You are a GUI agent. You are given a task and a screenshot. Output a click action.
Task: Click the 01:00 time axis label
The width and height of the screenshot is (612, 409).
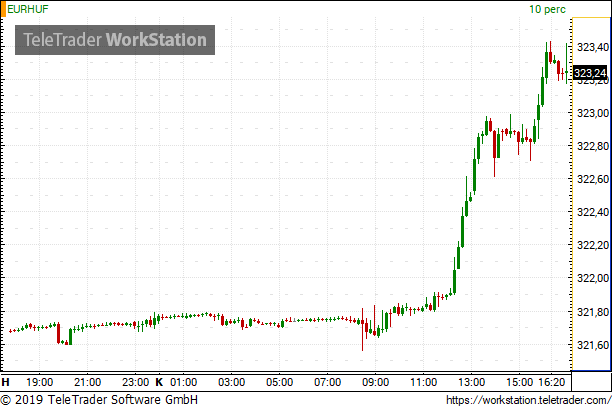[x=183, y=382]
